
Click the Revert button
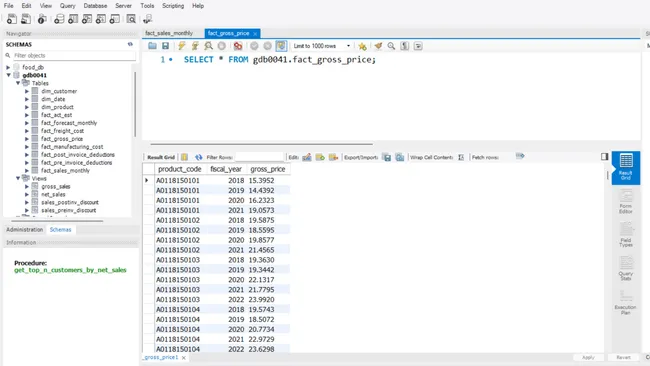tap(623, 357)
